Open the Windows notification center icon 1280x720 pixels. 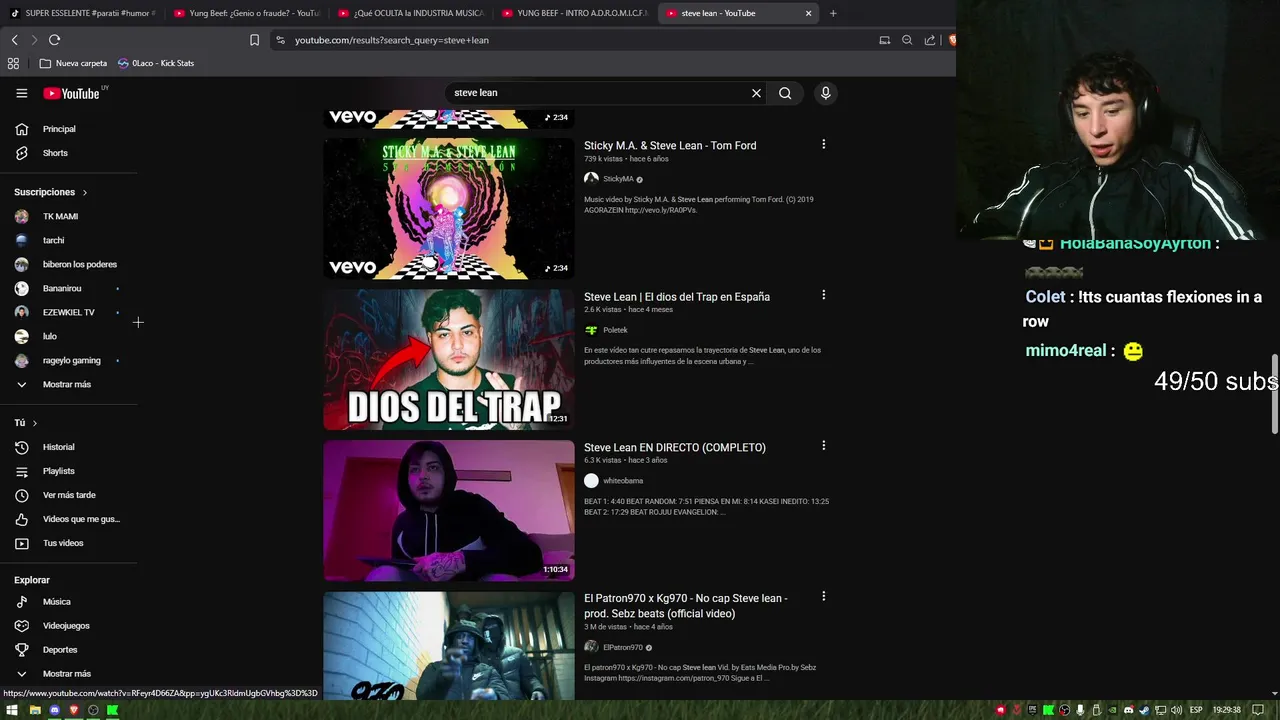click(x=1258, y=710)
